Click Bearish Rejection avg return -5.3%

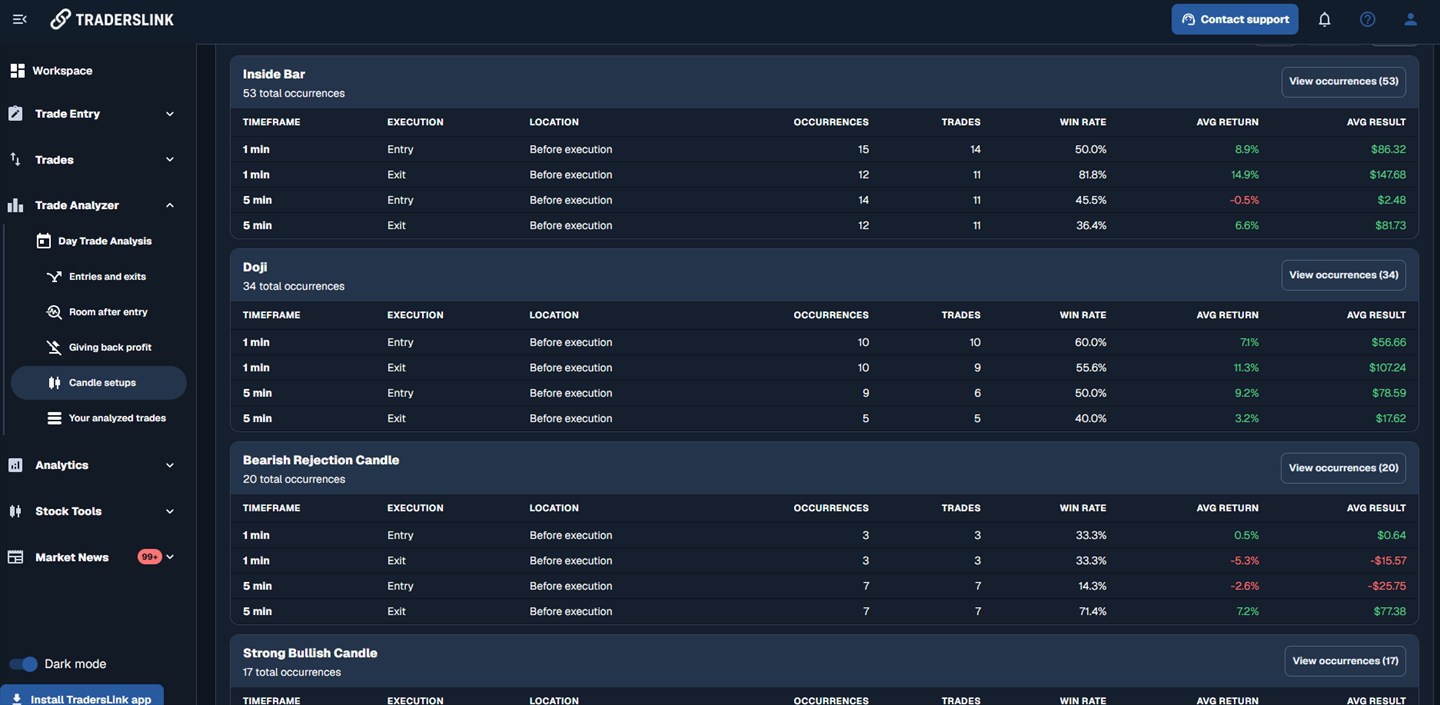click(1245, 561)
